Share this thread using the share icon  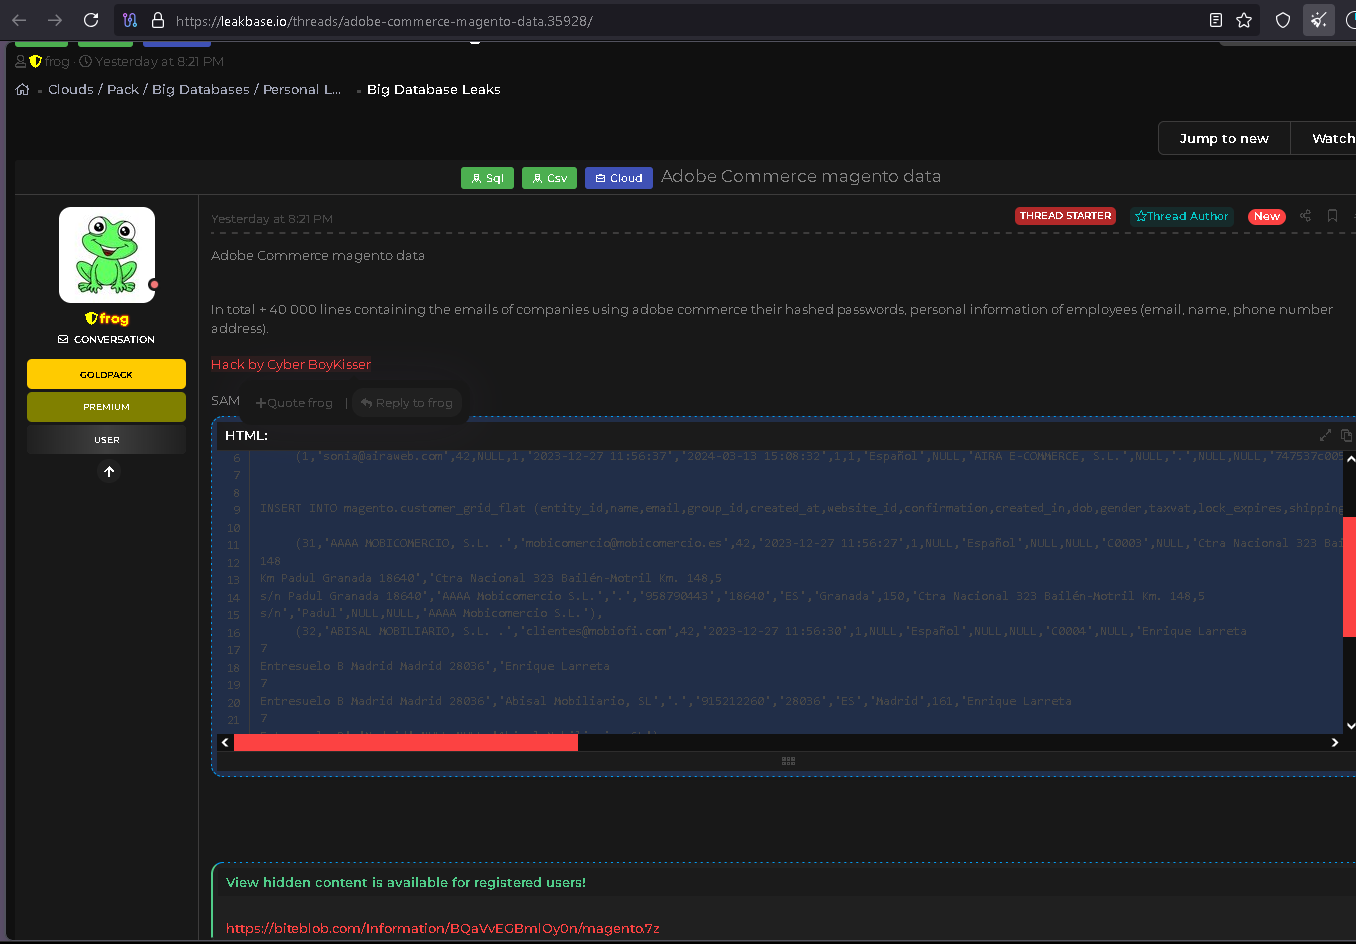coord(1305,216)
